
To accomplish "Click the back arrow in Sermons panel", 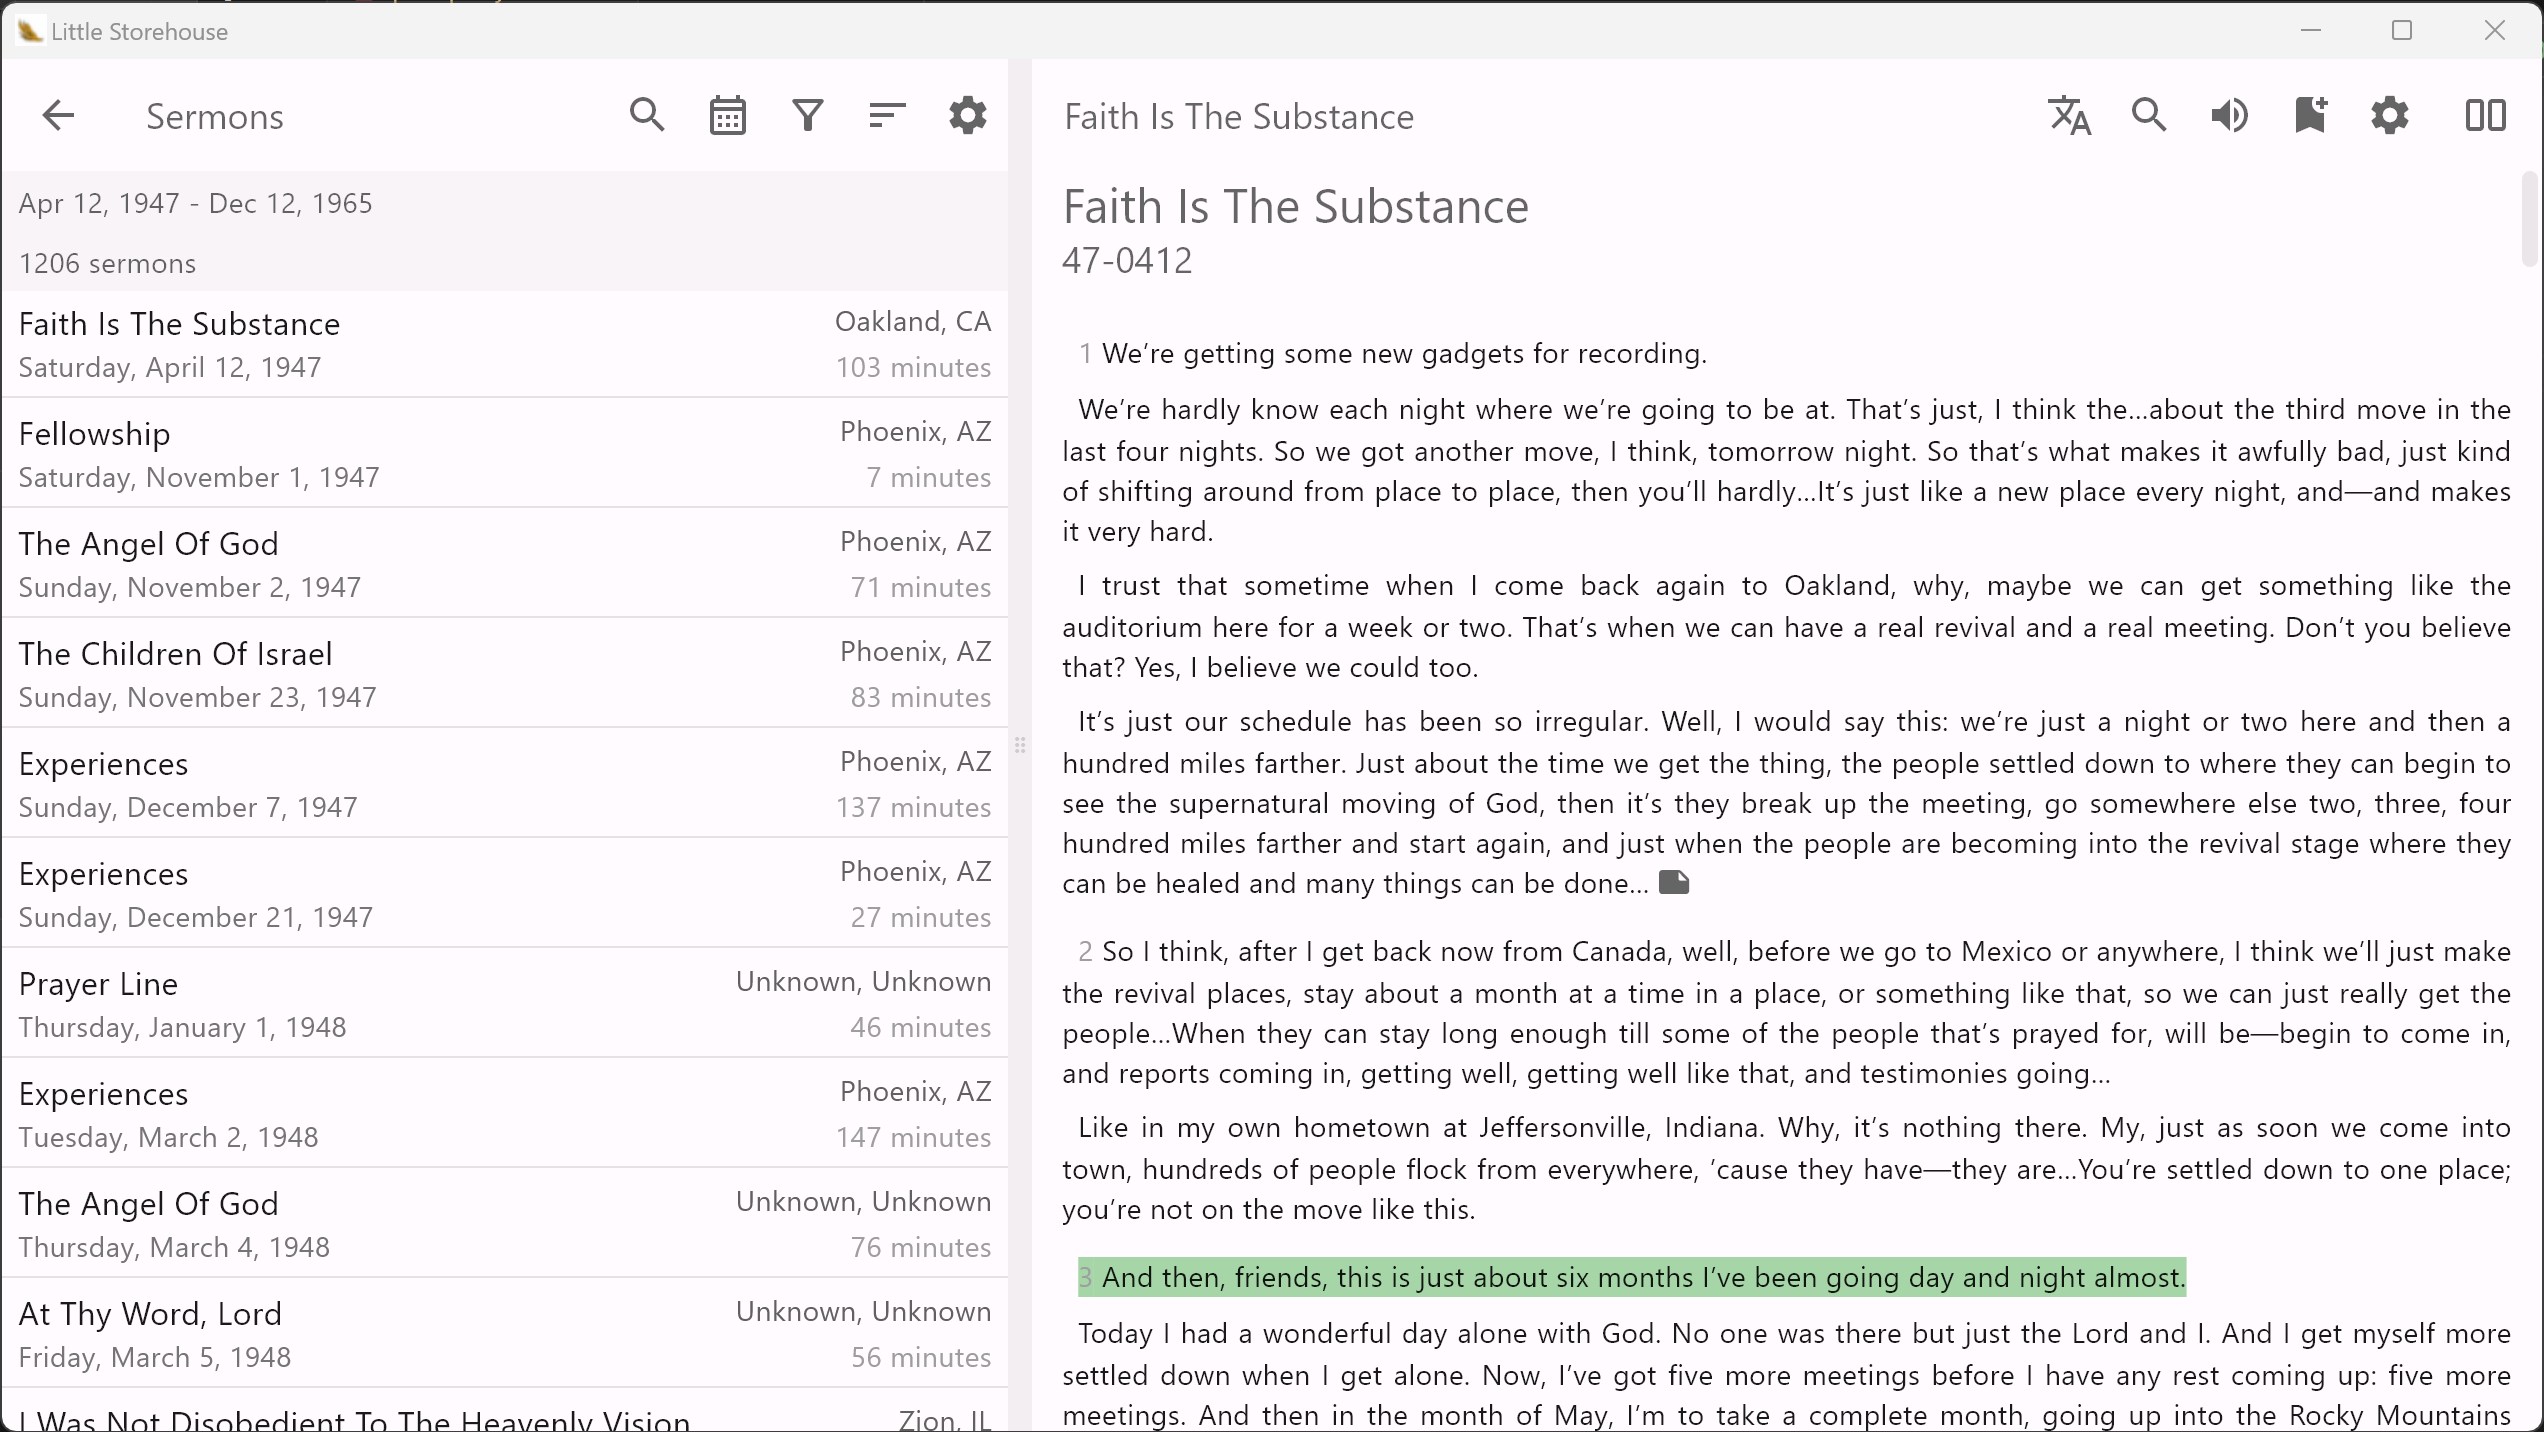I will click(58, 116).
